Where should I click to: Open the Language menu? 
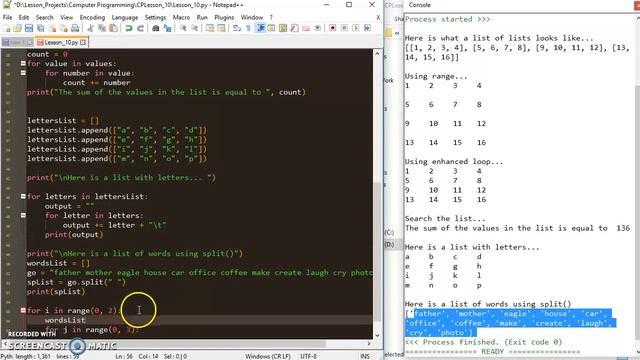(125, 18)
